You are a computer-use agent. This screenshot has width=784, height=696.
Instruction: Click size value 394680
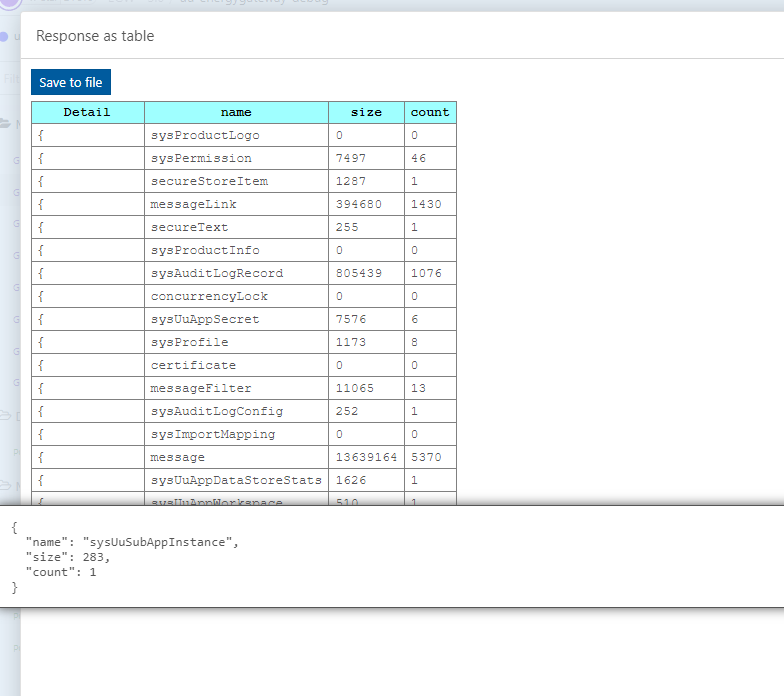358,204
